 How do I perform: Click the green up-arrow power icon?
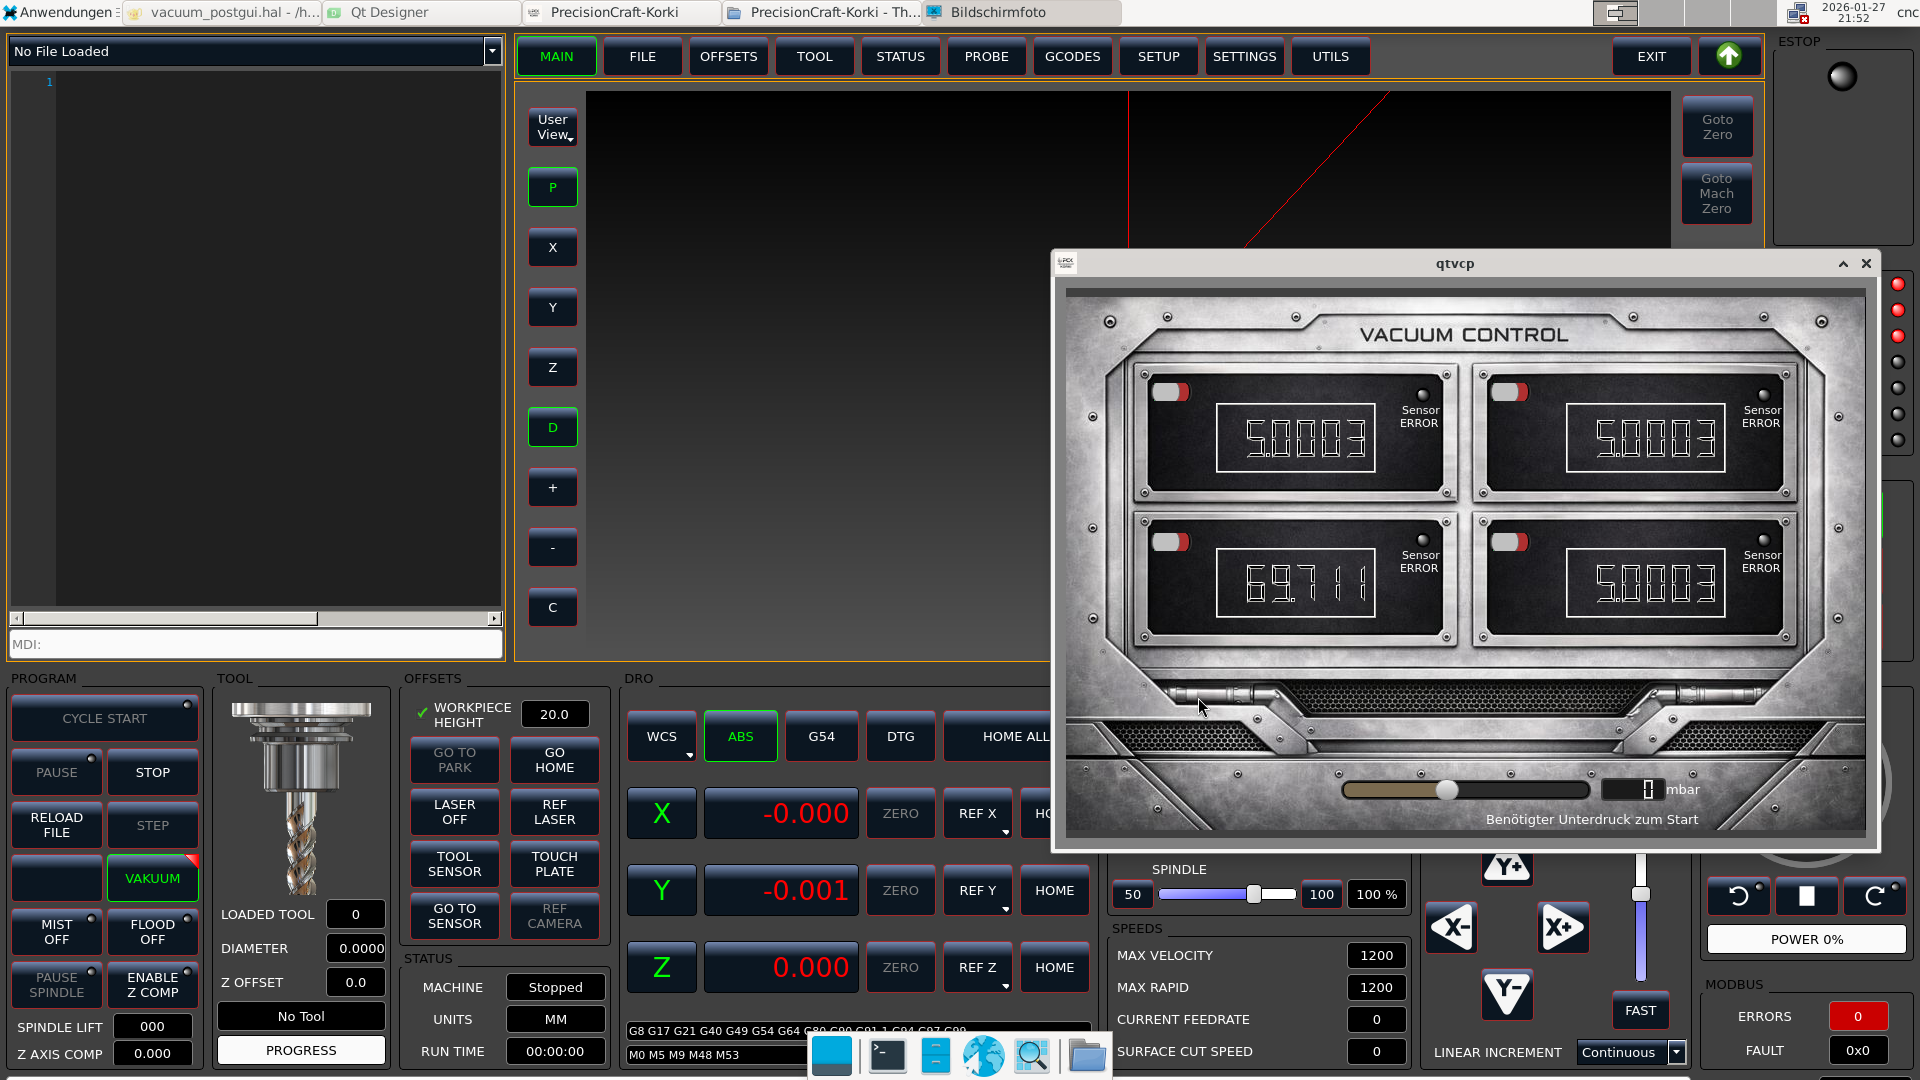point(1728,56)
